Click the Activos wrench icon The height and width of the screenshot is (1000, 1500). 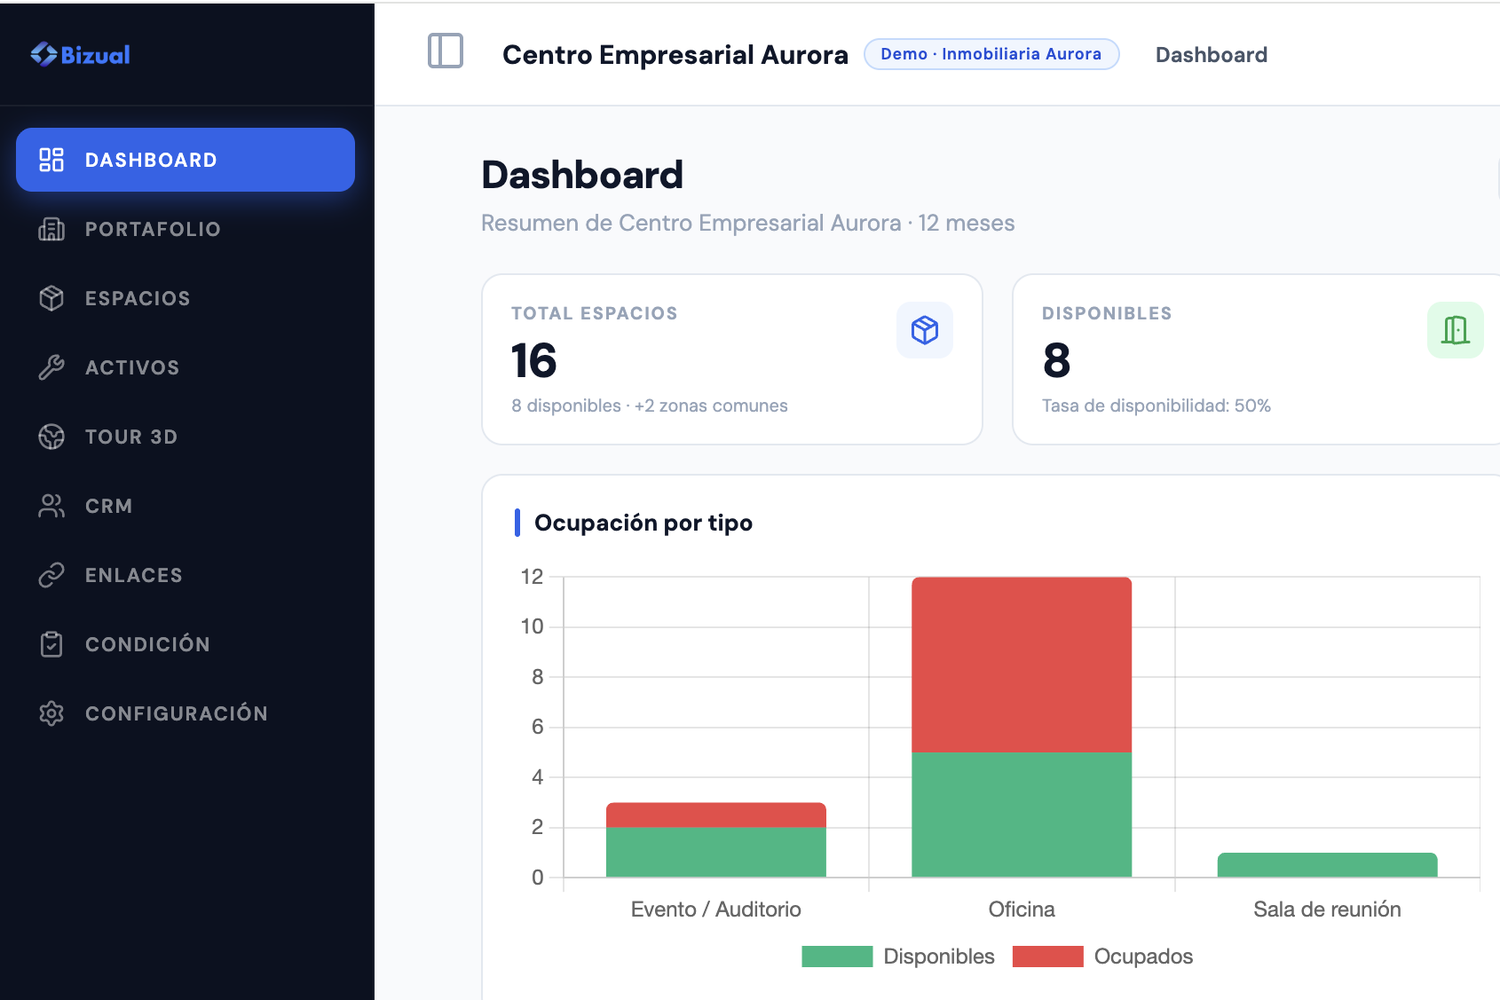click(51, 367)
